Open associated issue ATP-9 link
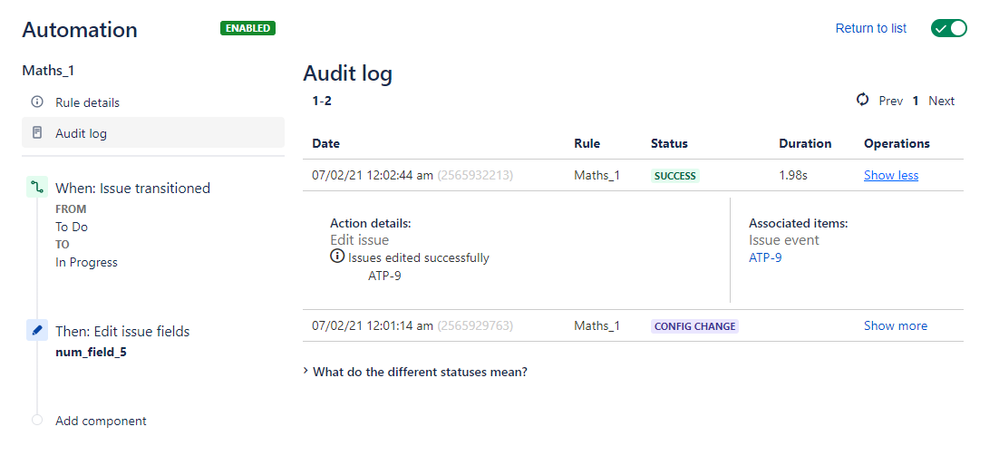The height and width of the screenshot is (475, 999). 765,259
